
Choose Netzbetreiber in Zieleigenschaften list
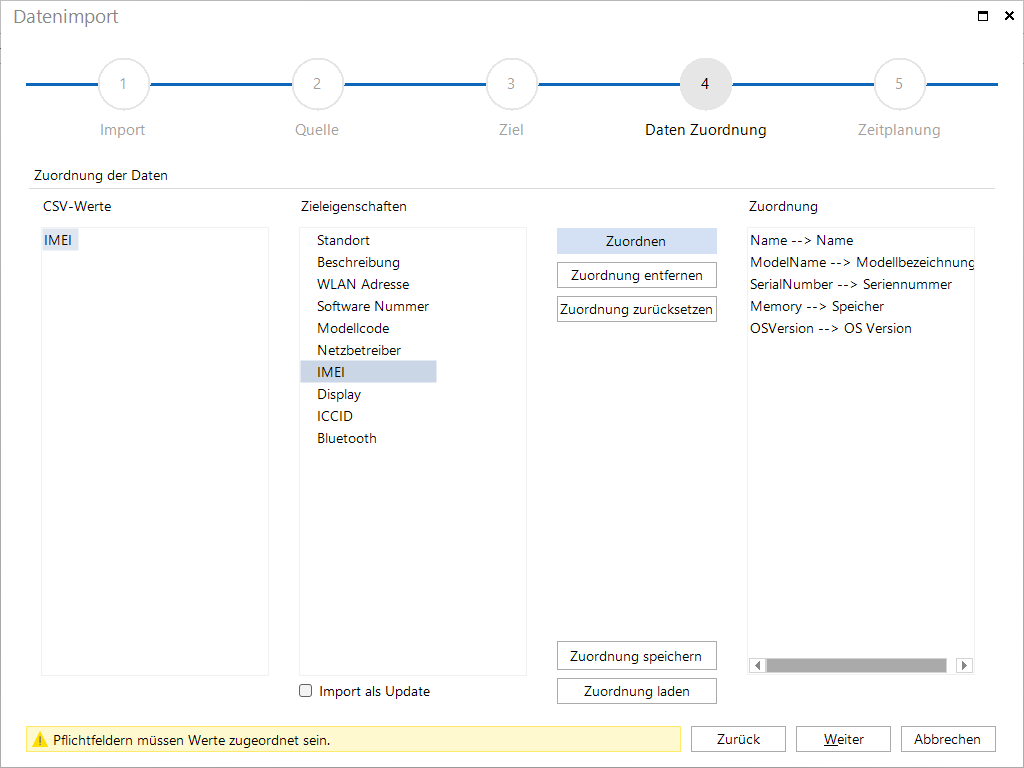359,350
